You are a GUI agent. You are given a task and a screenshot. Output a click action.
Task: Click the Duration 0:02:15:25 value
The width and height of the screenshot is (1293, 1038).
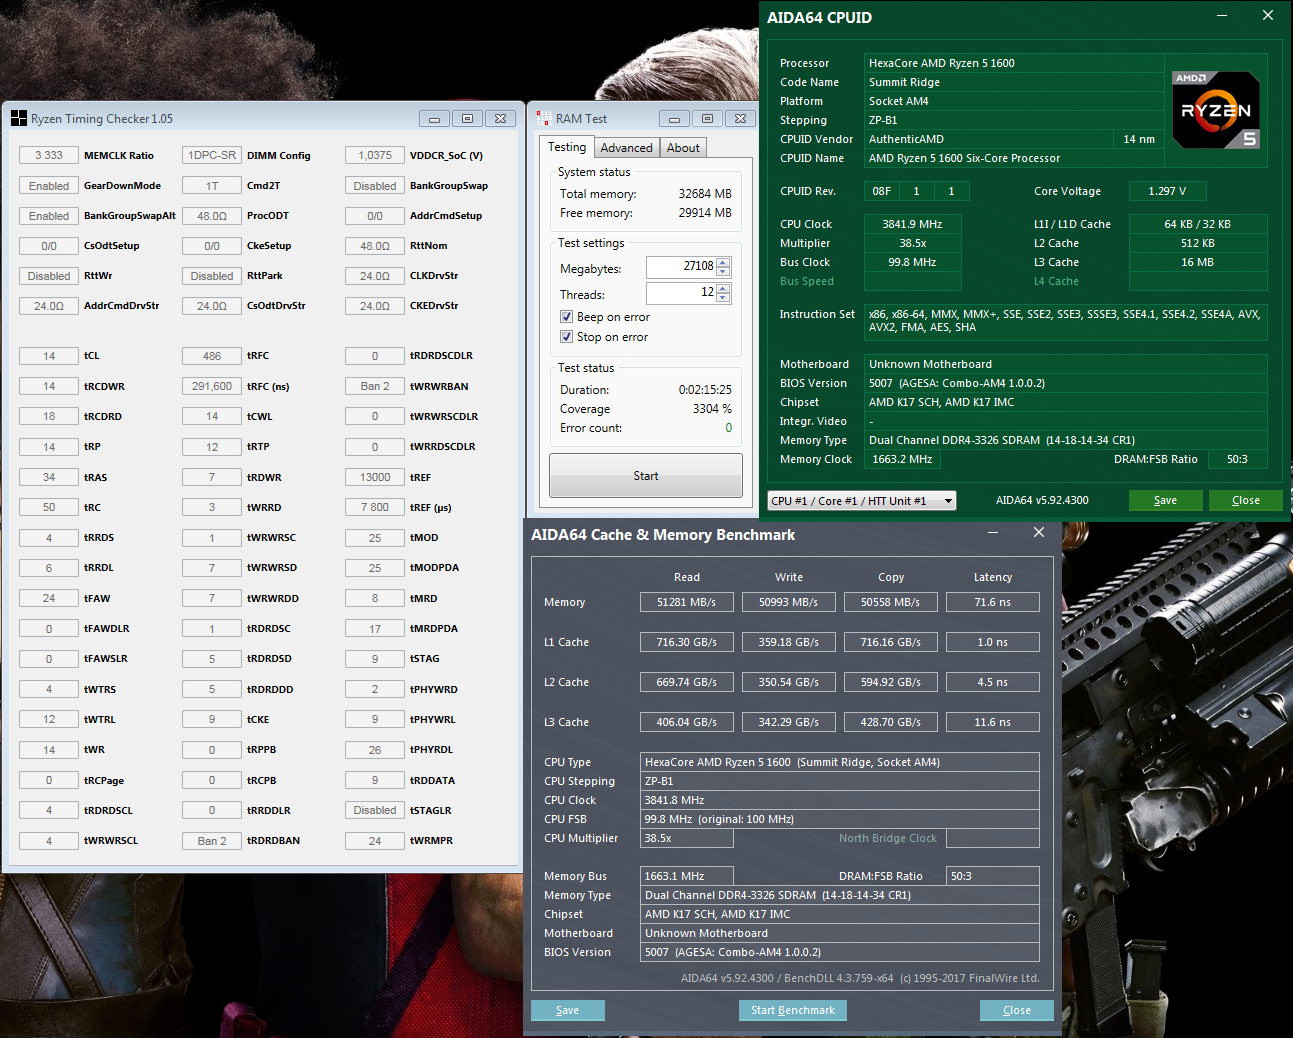point(705,390)
